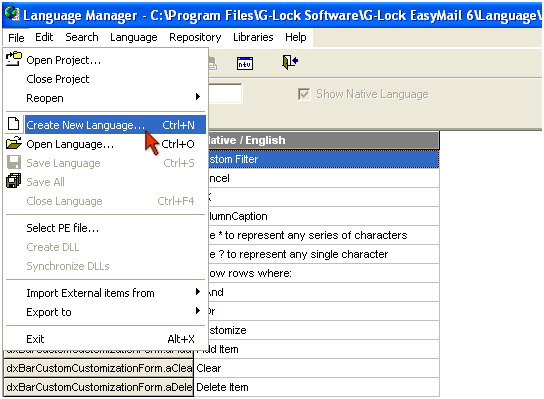Click the Synchronize DLLs menu entry
The width and height of the screenshot is (544, 399).
click(x=105, y=266)
